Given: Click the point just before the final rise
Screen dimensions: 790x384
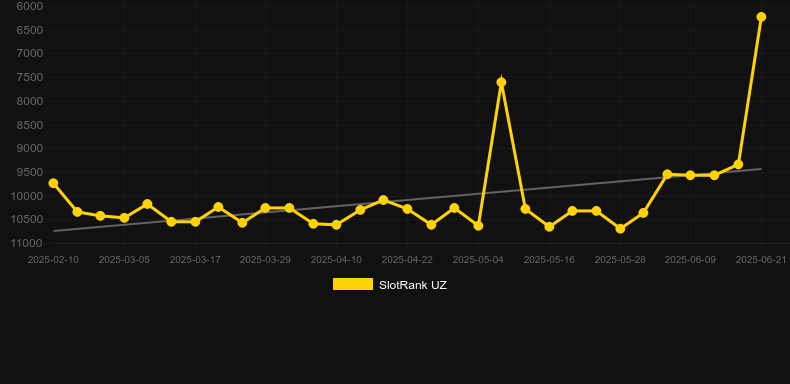Looking at the screenshot, I should tap(738, 164).
